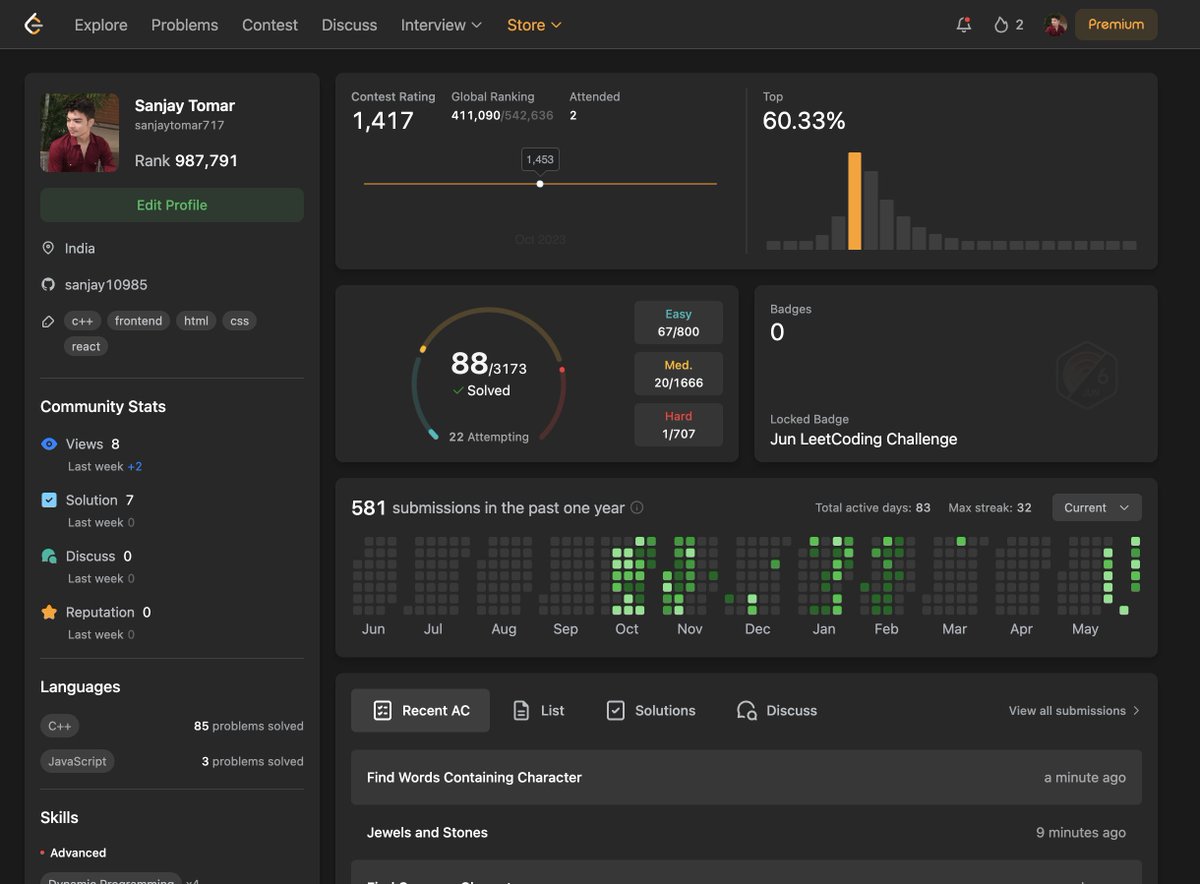The width and height of the screenshot is (1200, 884).
Task: Click the Easy 67/800 stat box
Action: pos(679,323)
